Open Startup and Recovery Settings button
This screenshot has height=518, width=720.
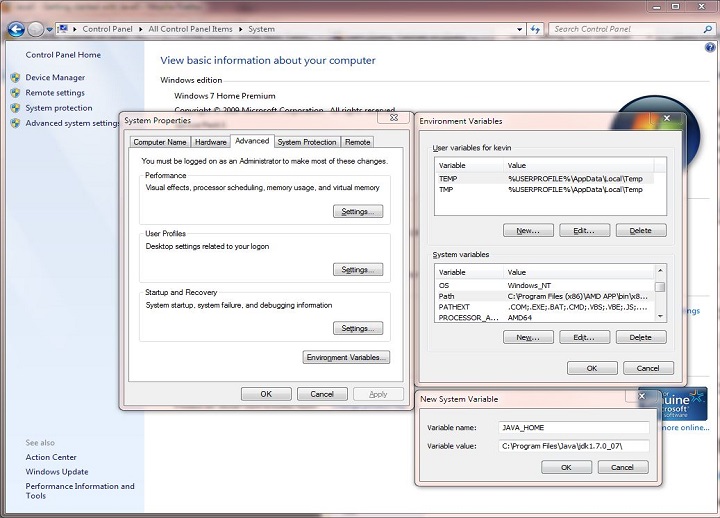[x=358, y=328]
